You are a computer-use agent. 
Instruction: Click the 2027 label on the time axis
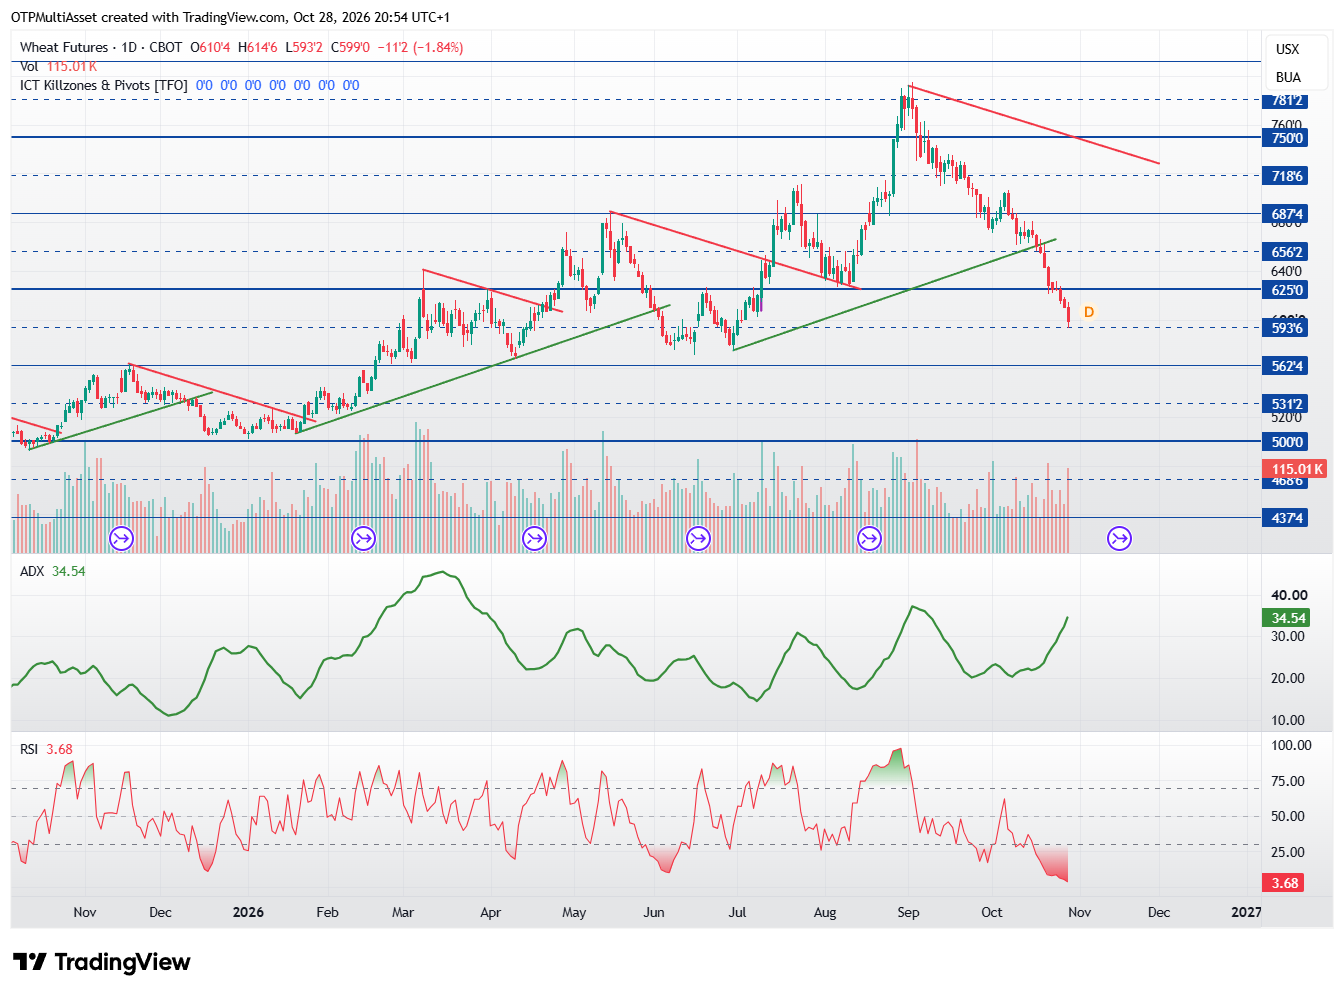[1246, 912]
